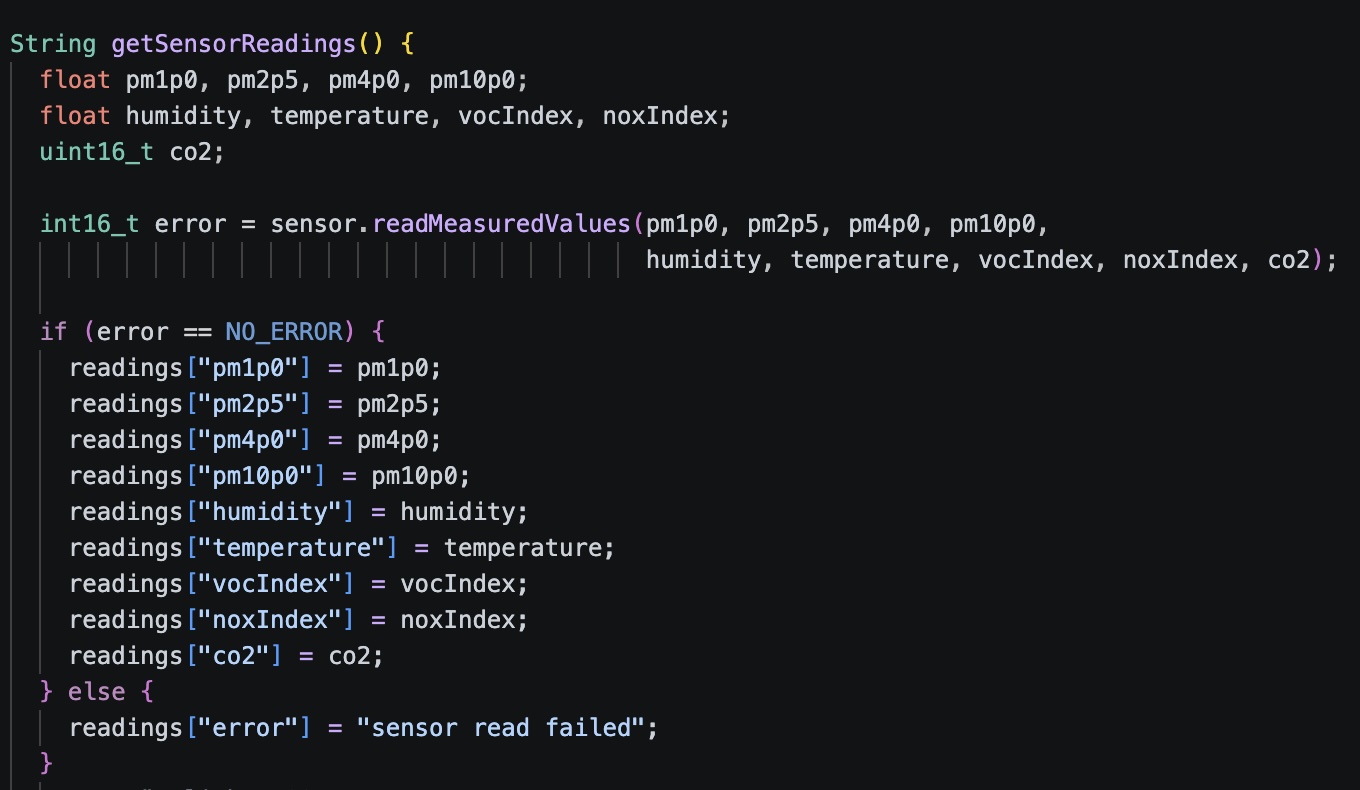
Task: Click the else keyword
Action: point(97,692)
